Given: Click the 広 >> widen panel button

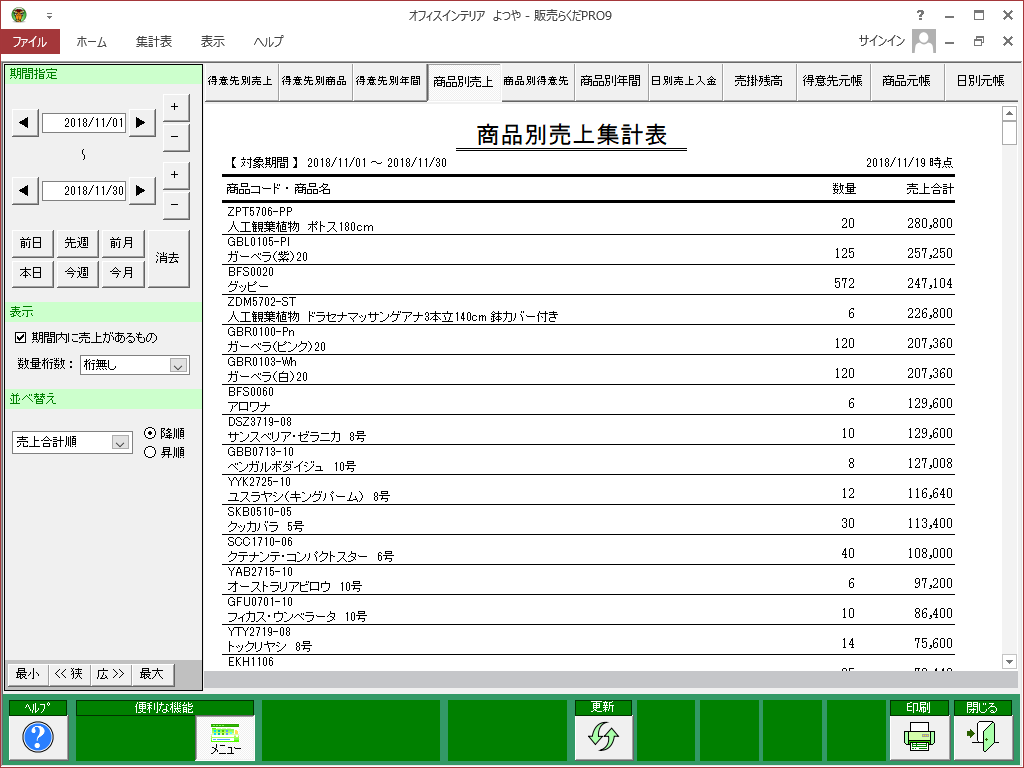Looking at the screenshot, I should [x=110, y=674].
